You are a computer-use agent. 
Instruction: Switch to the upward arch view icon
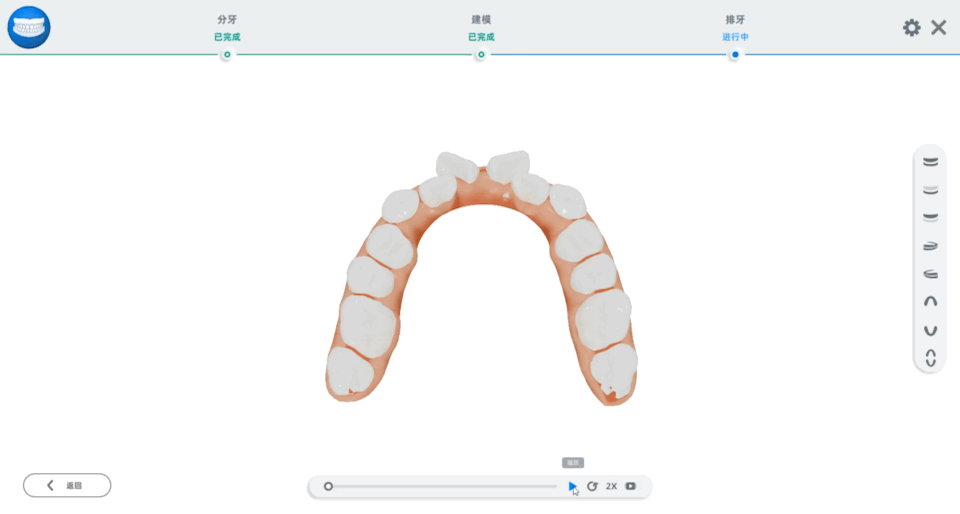tap(930, 301)
